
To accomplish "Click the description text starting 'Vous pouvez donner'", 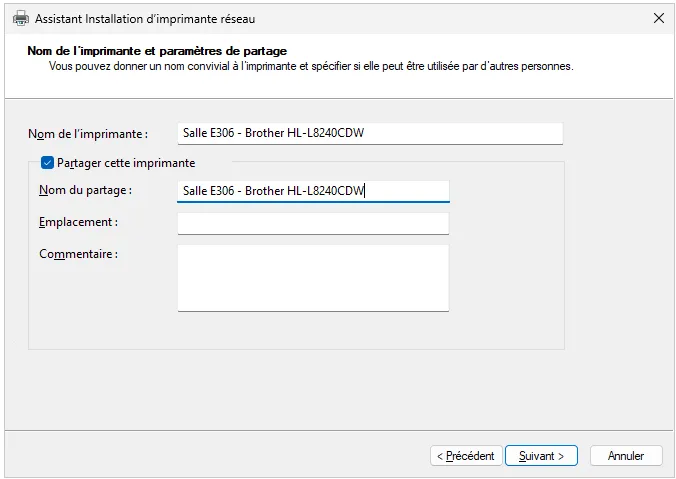I will click(x=311, y=66).
